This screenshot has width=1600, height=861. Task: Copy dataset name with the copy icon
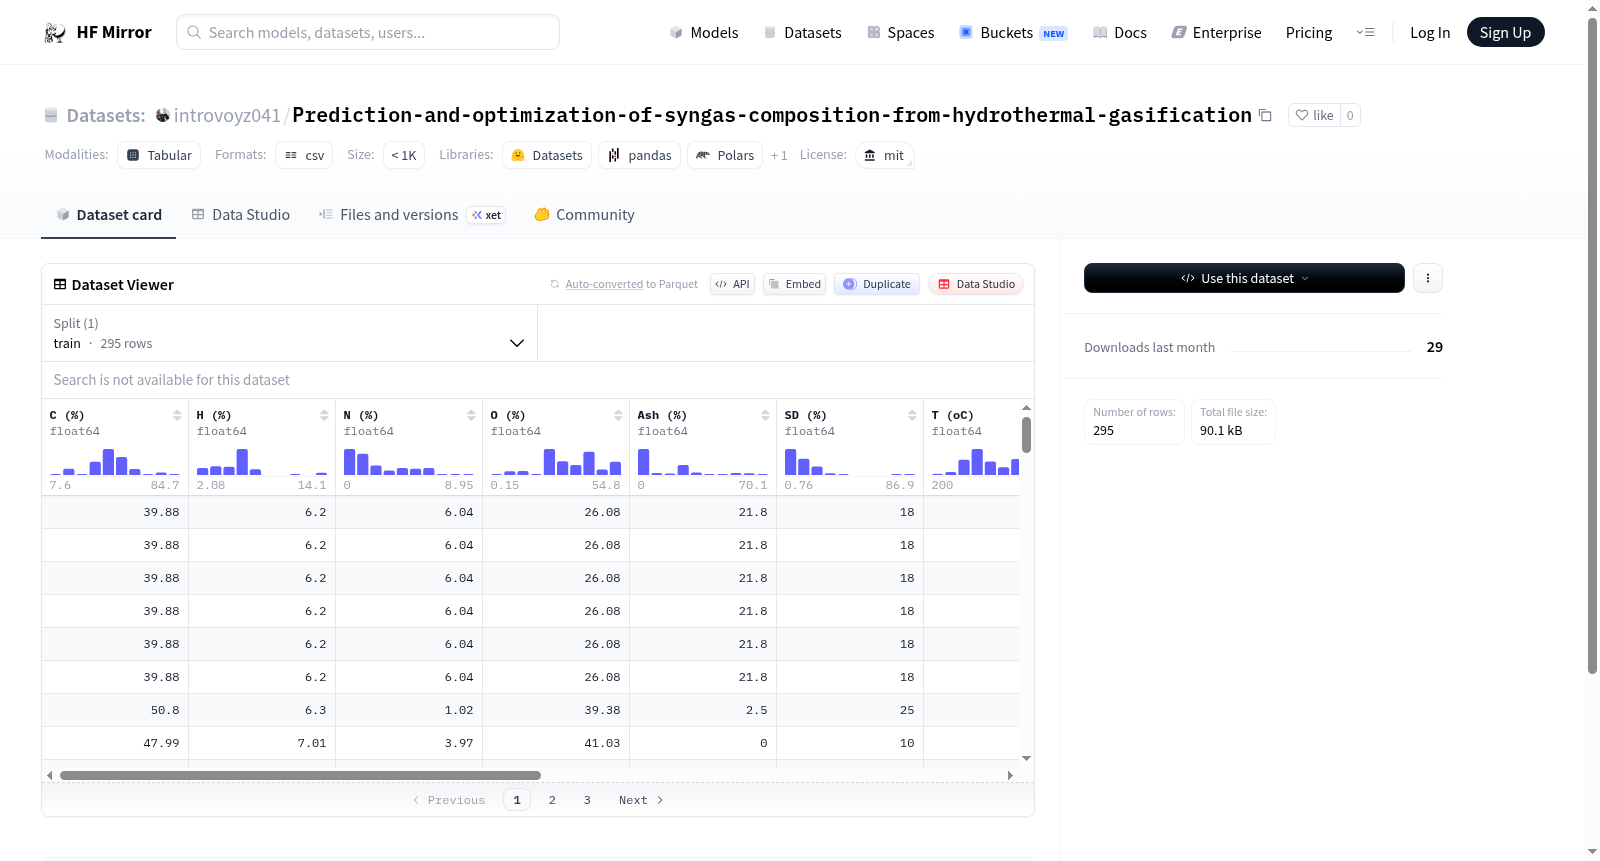click(1265, 115)
